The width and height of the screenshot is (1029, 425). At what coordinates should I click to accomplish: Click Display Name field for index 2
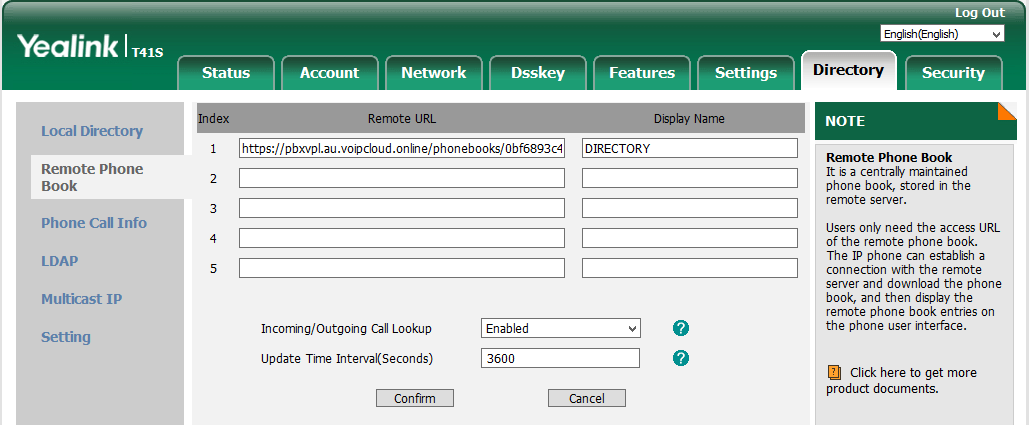690,178
